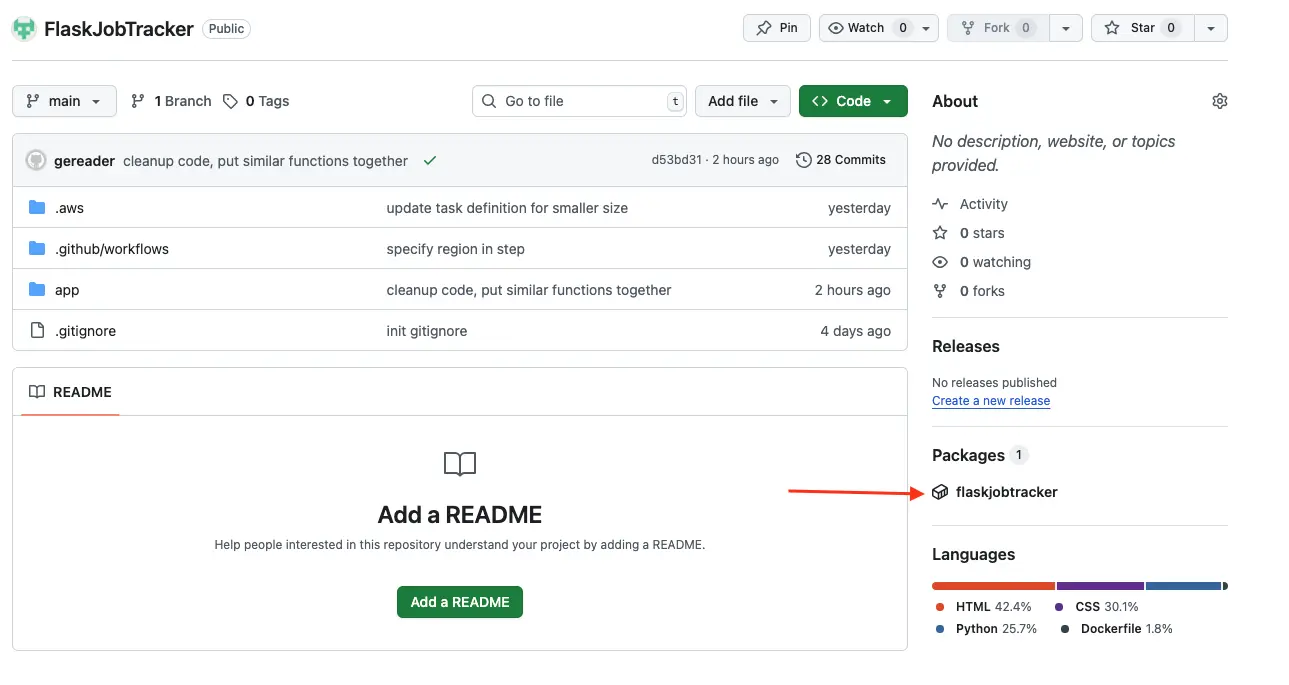View the 1 Branch list
The height and width of the screenshot is (685, 1289).
(x=171, y=101)
